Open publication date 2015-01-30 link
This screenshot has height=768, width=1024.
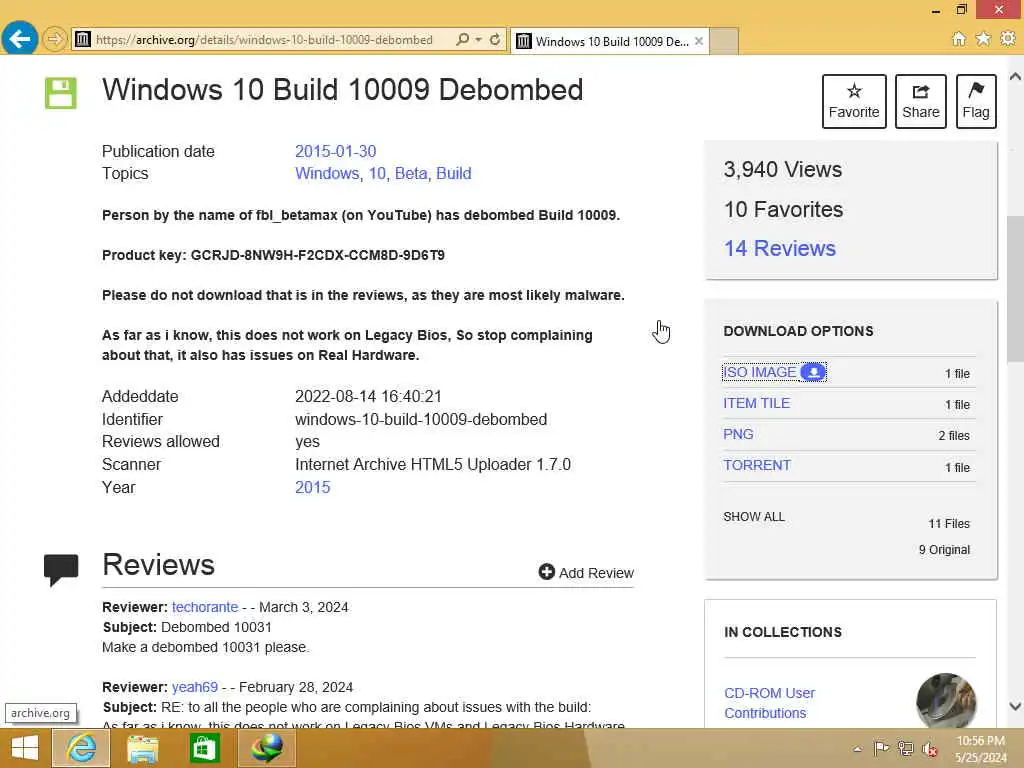pyautogui.click(x=335, y=152)
